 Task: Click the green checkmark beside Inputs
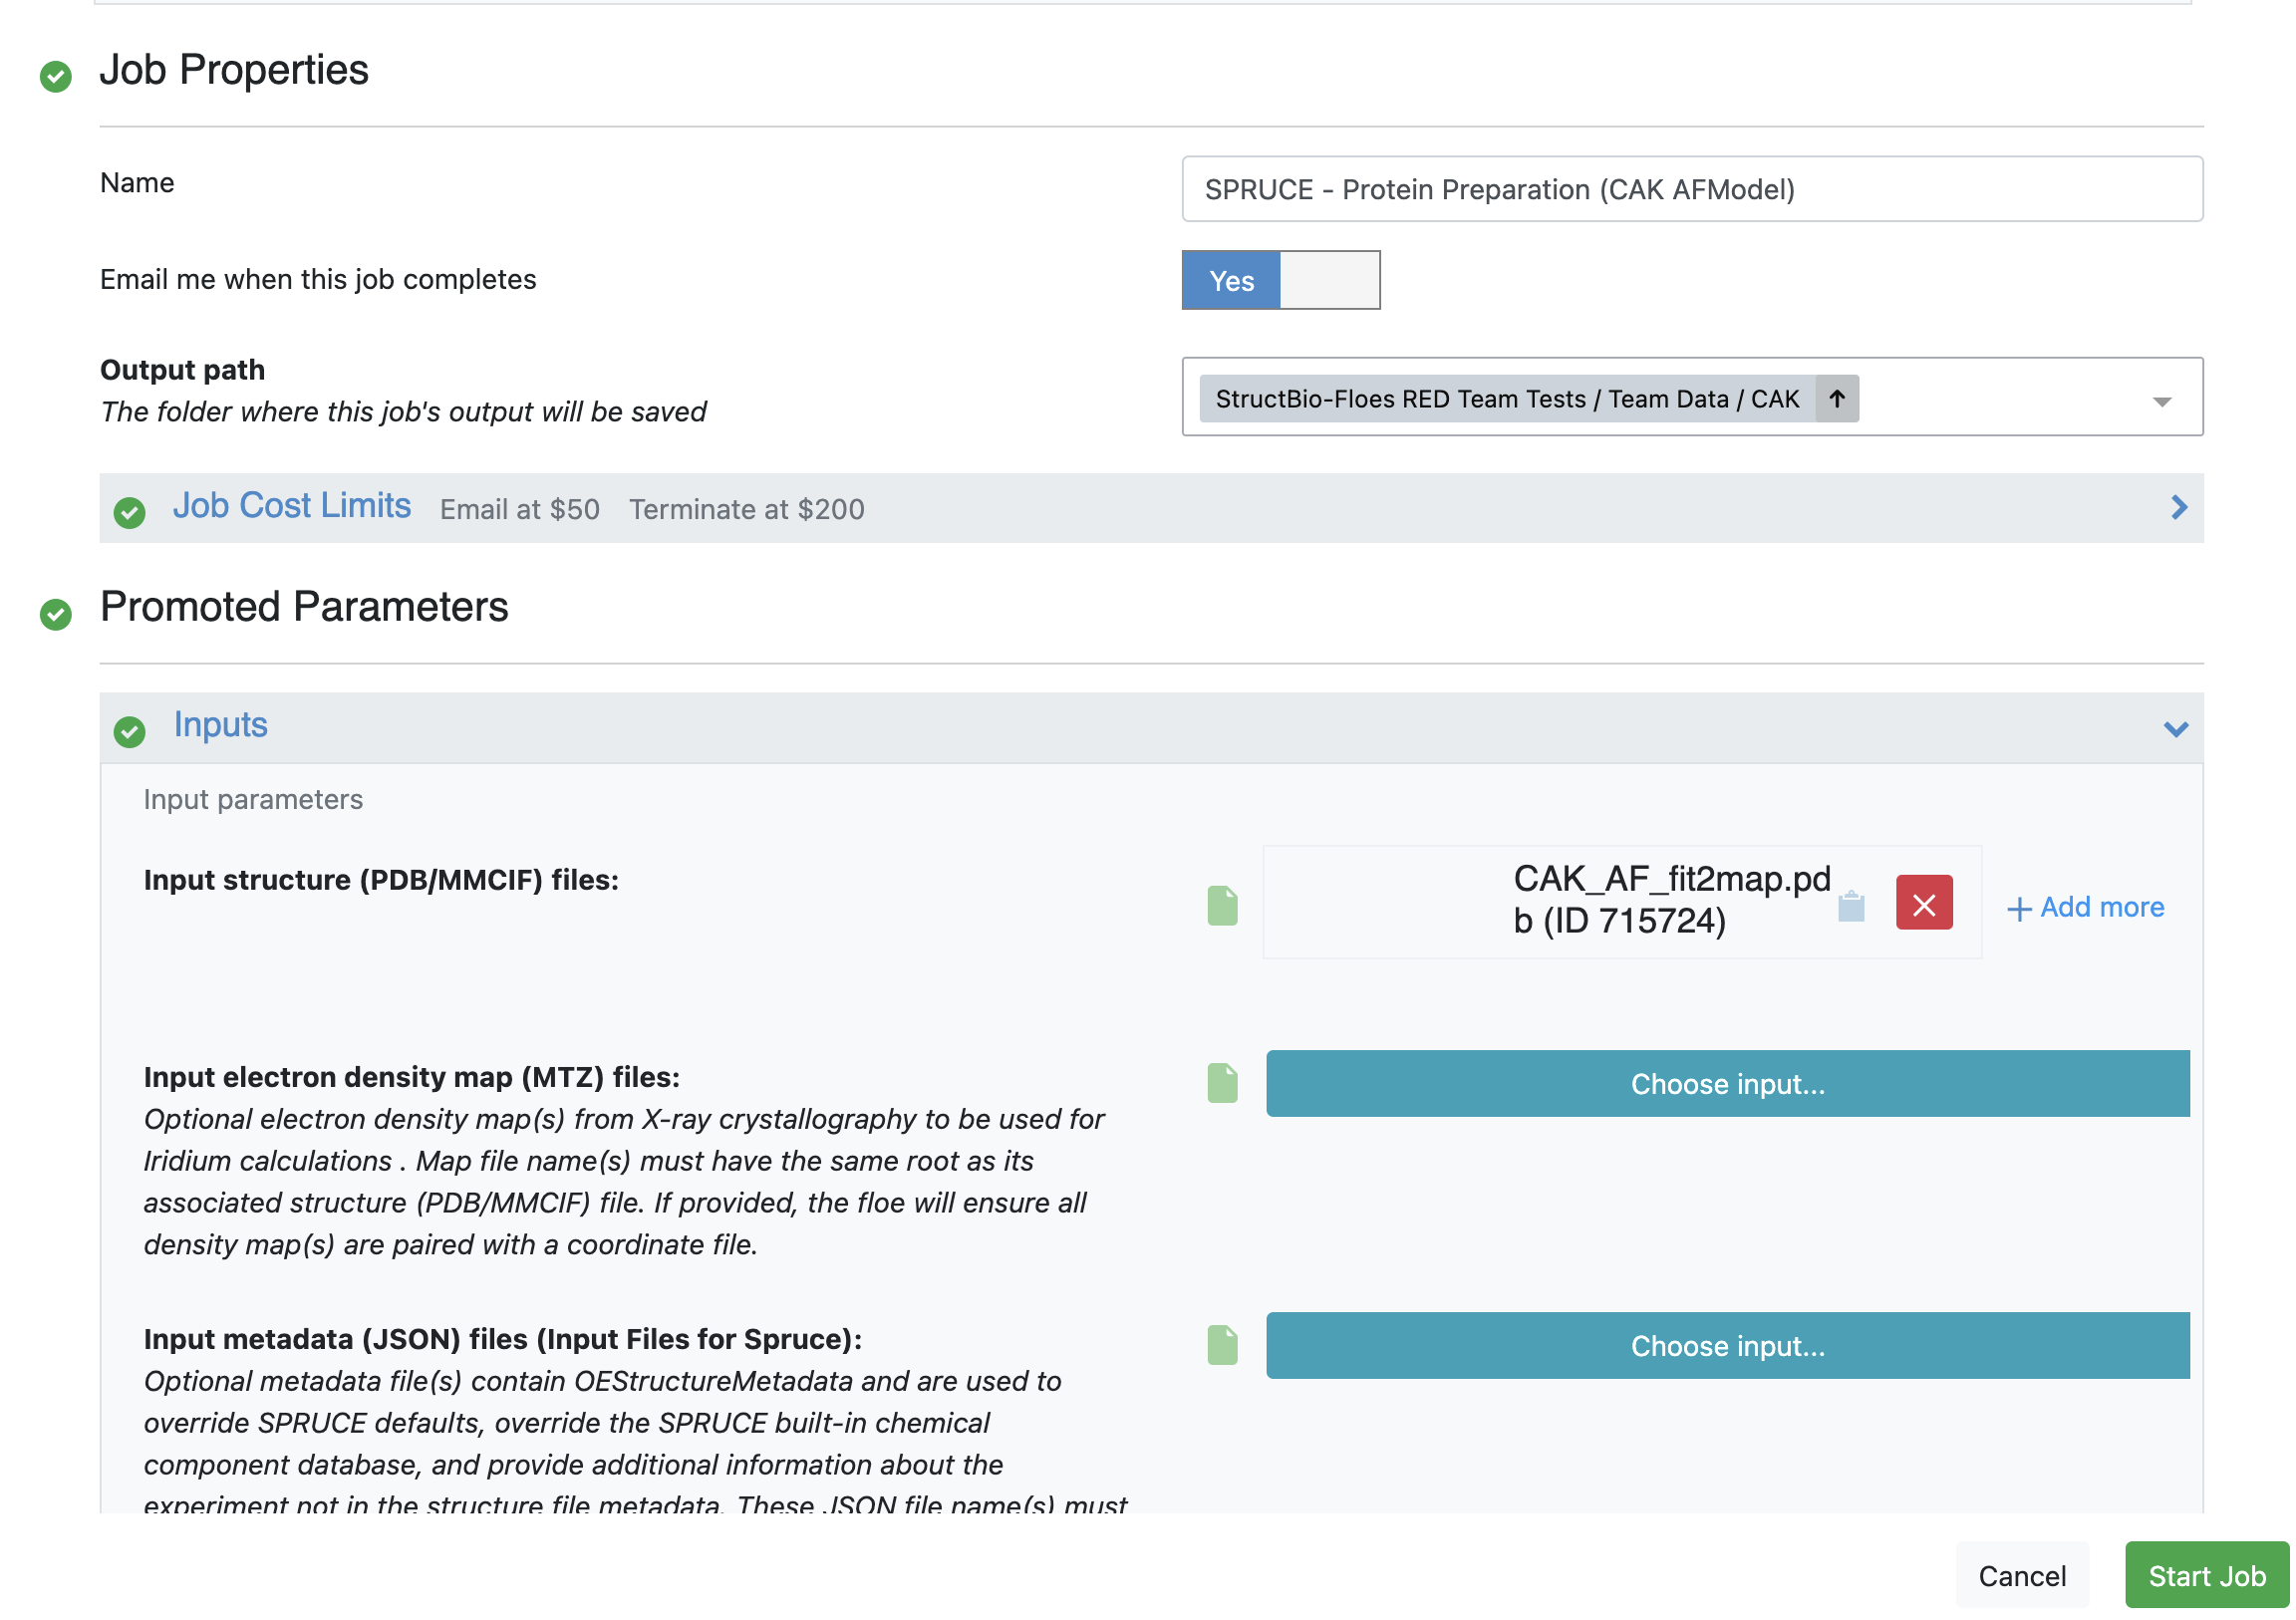[x=130, y=731]
